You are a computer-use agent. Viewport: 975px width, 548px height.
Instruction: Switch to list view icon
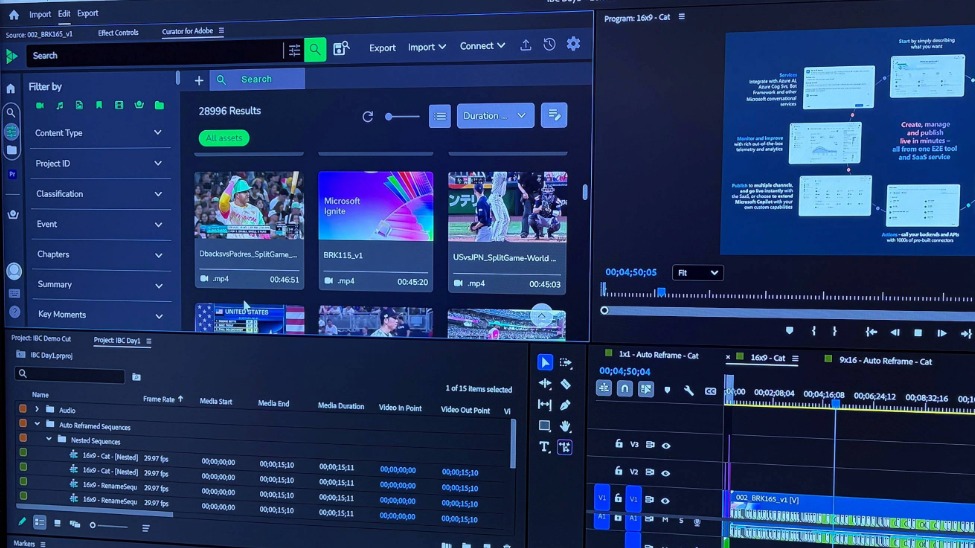tap(440, 116)
